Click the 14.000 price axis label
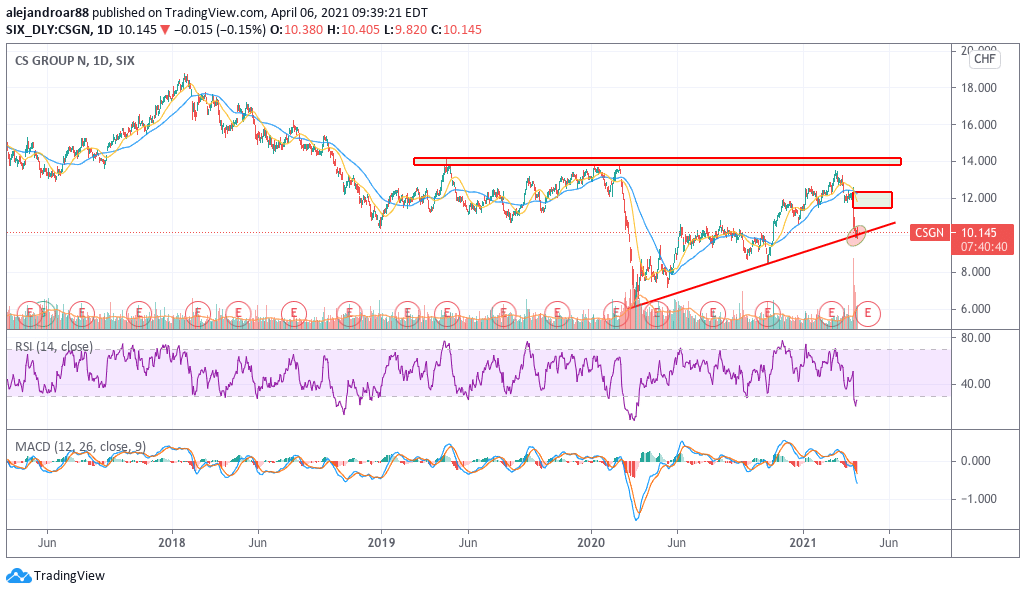The height and width of the screenshot is (594, 1026). pyautogui.click(x=978, y=161)
